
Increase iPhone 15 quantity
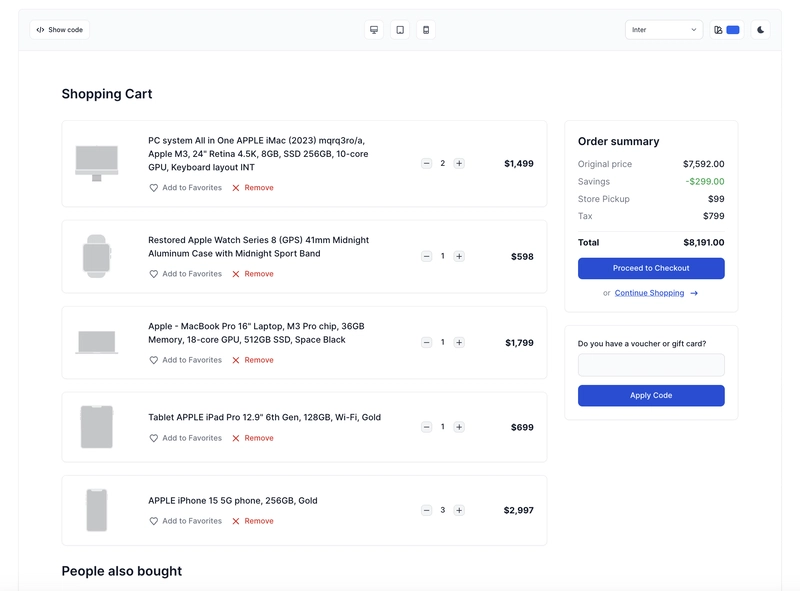tap(459, 510)
